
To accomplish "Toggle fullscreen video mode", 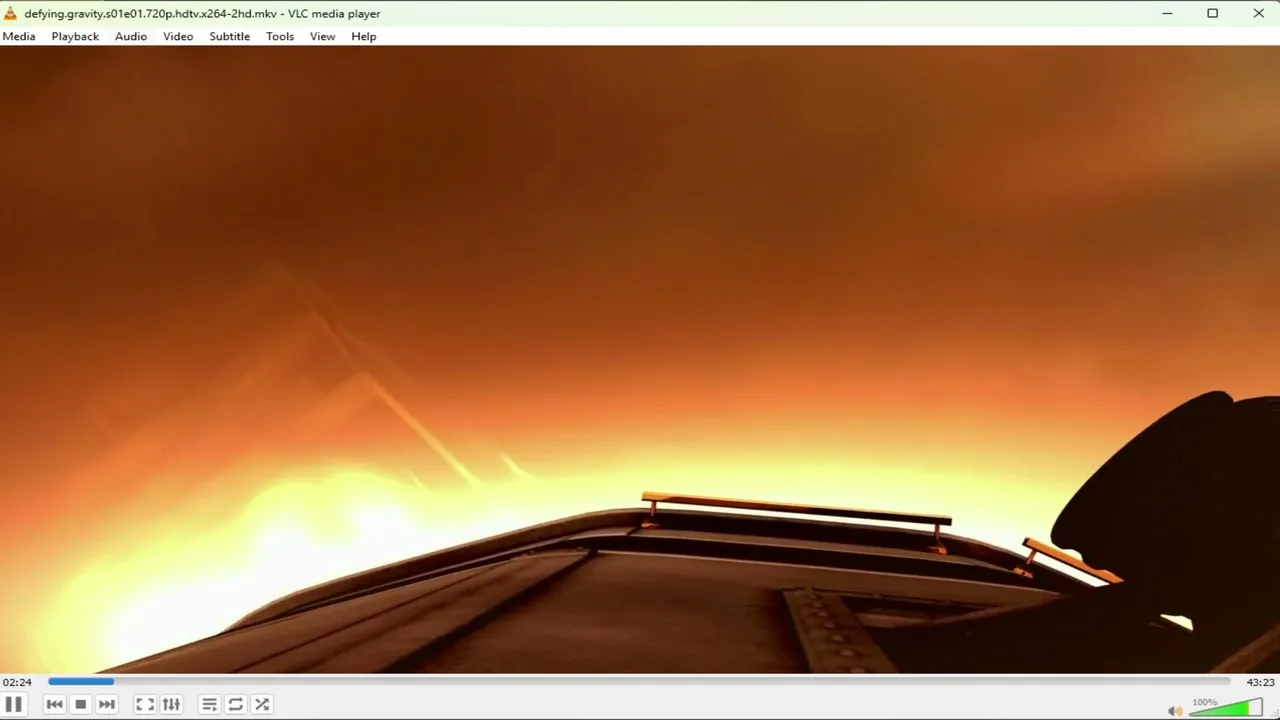I will [x=145, y=705].
